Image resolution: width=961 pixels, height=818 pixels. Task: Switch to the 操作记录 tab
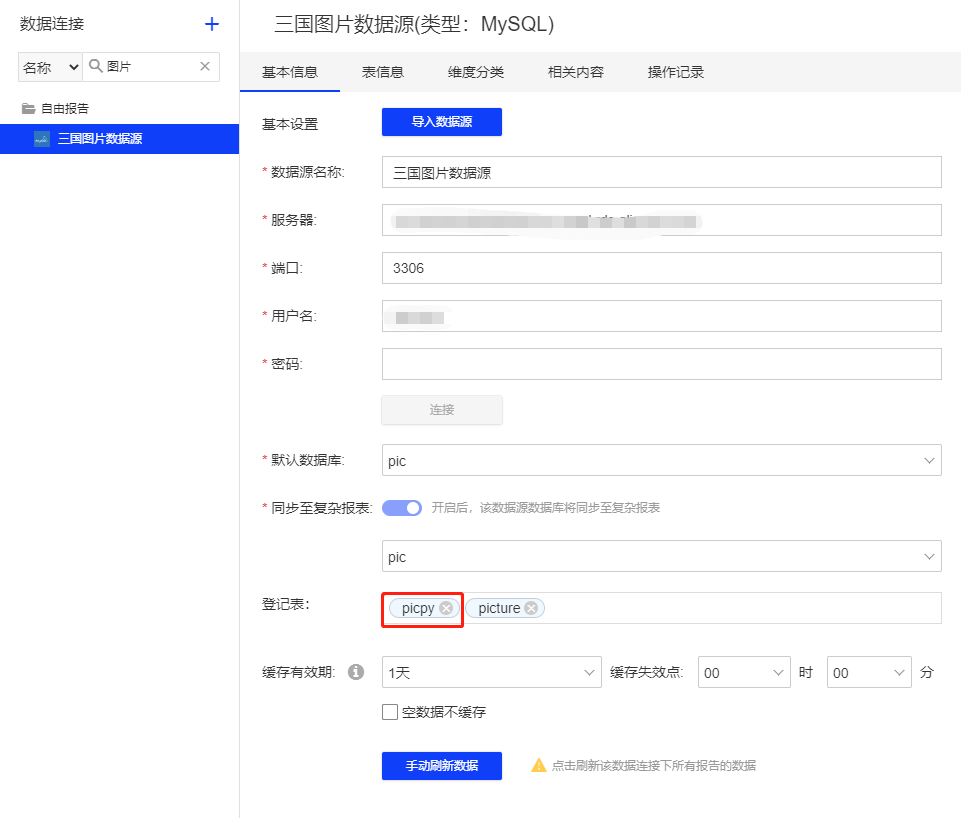(676, 72)
